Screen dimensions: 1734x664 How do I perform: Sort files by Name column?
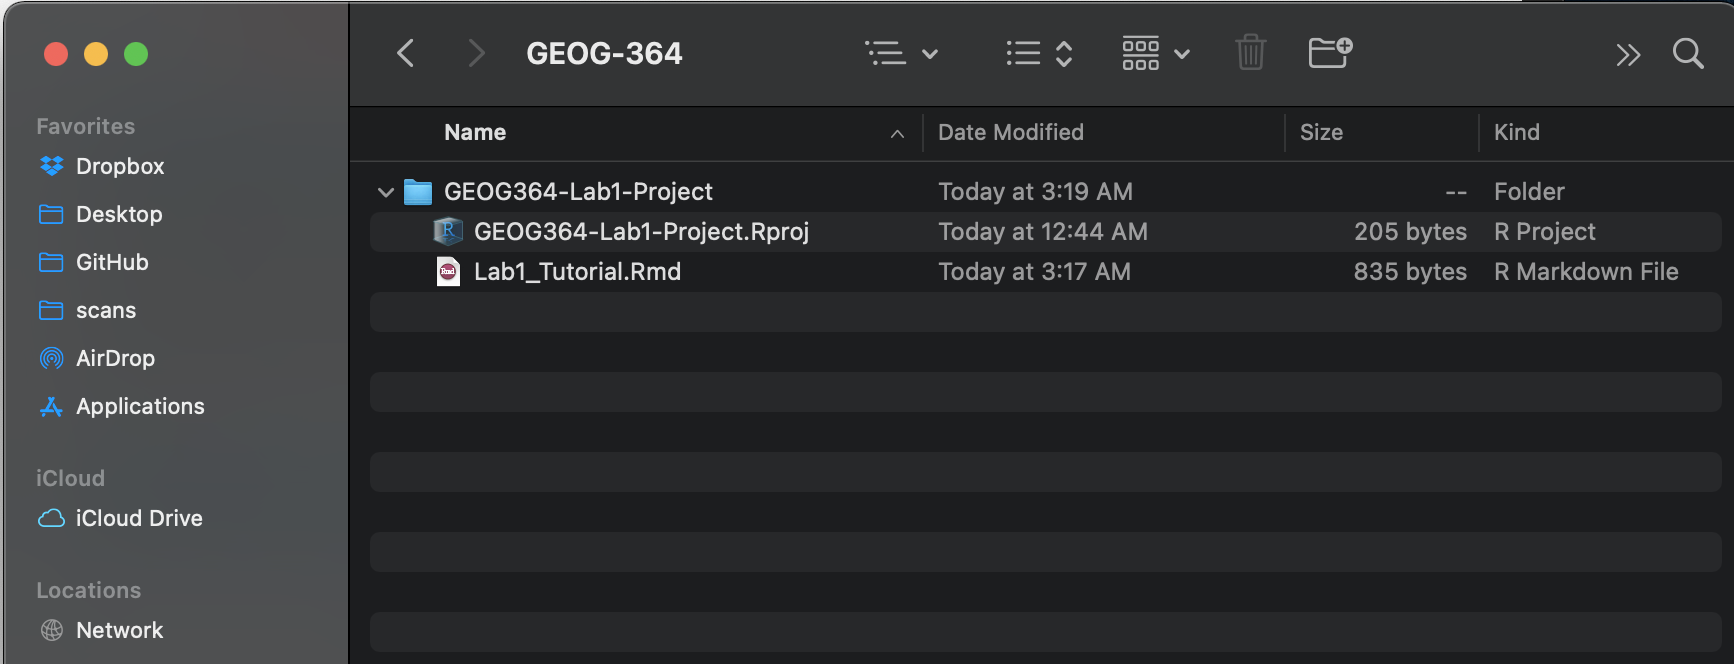tap(475, 133)
